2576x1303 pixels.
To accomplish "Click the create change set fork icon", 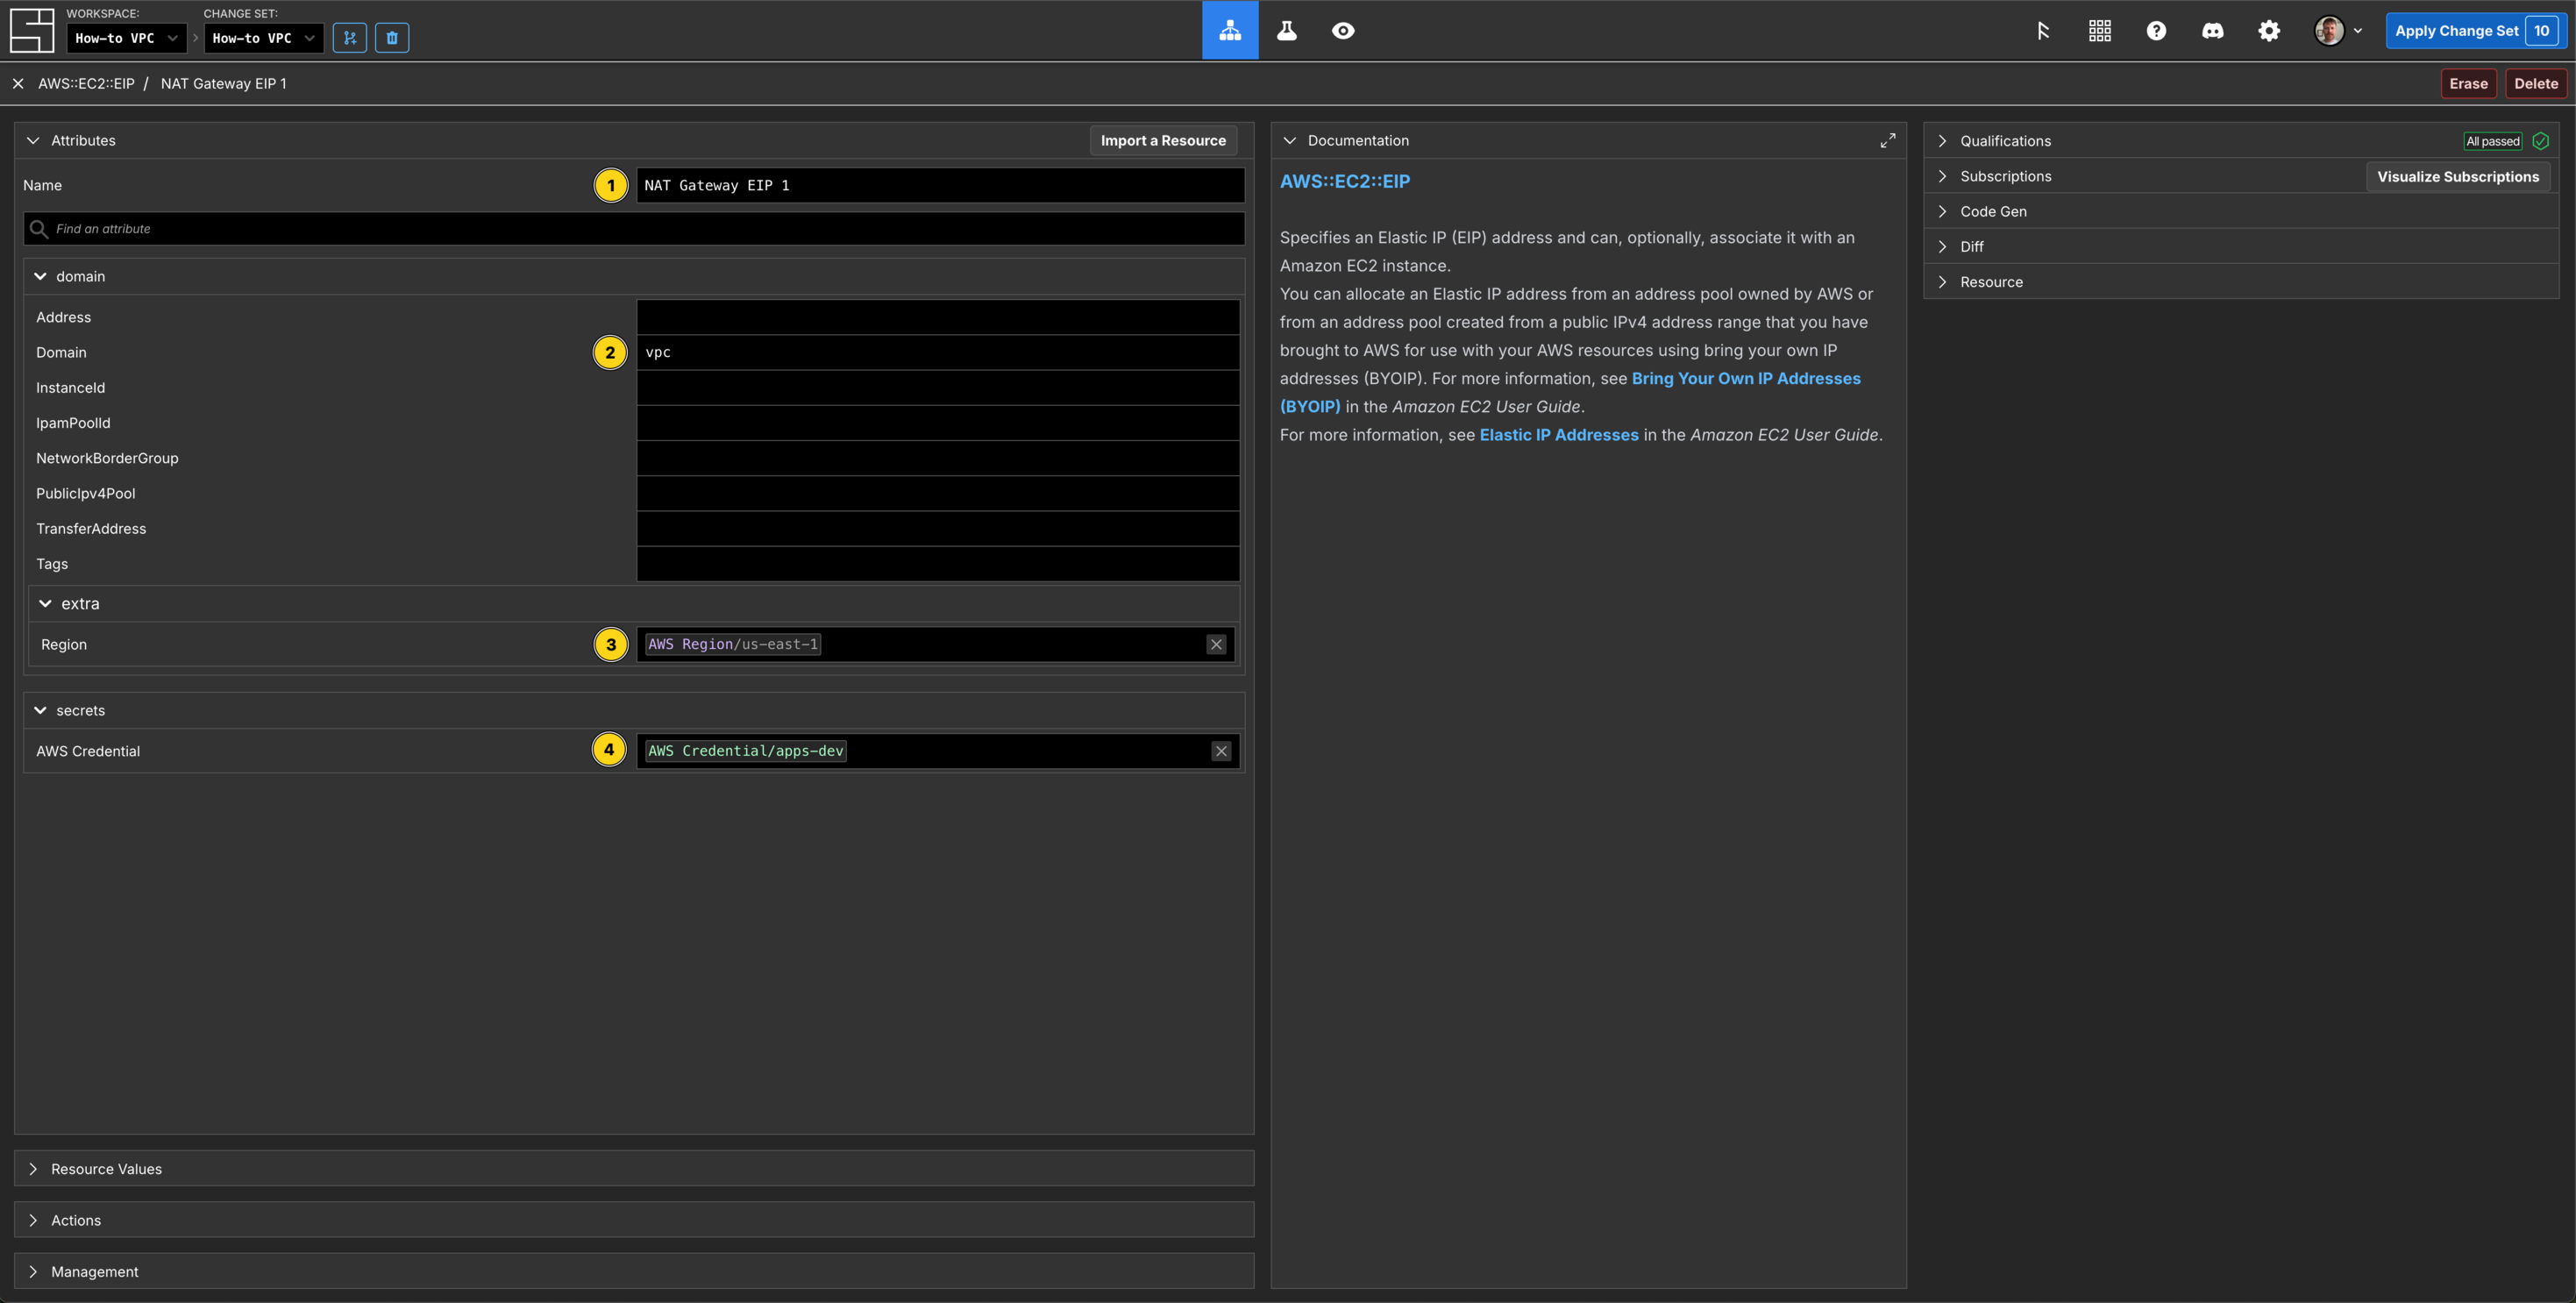I will (349, 38).
